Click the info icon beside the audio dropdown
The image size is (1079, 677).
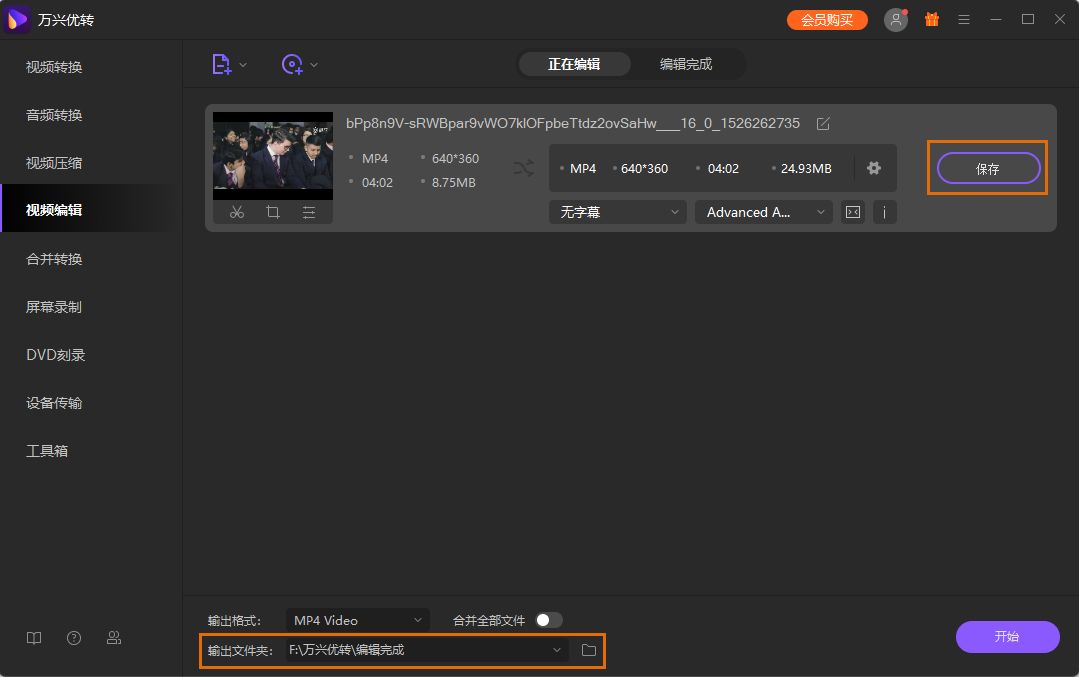[884, 212]
